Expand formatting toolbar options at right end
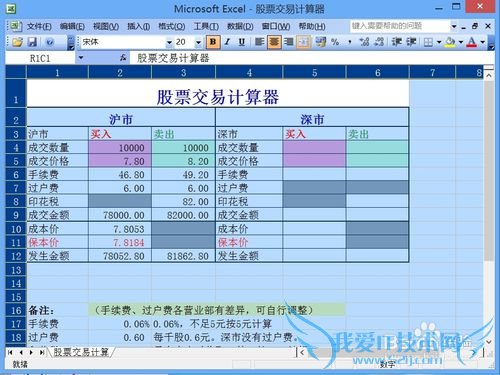Screen dimensions: 500x375 click(491, 43)
